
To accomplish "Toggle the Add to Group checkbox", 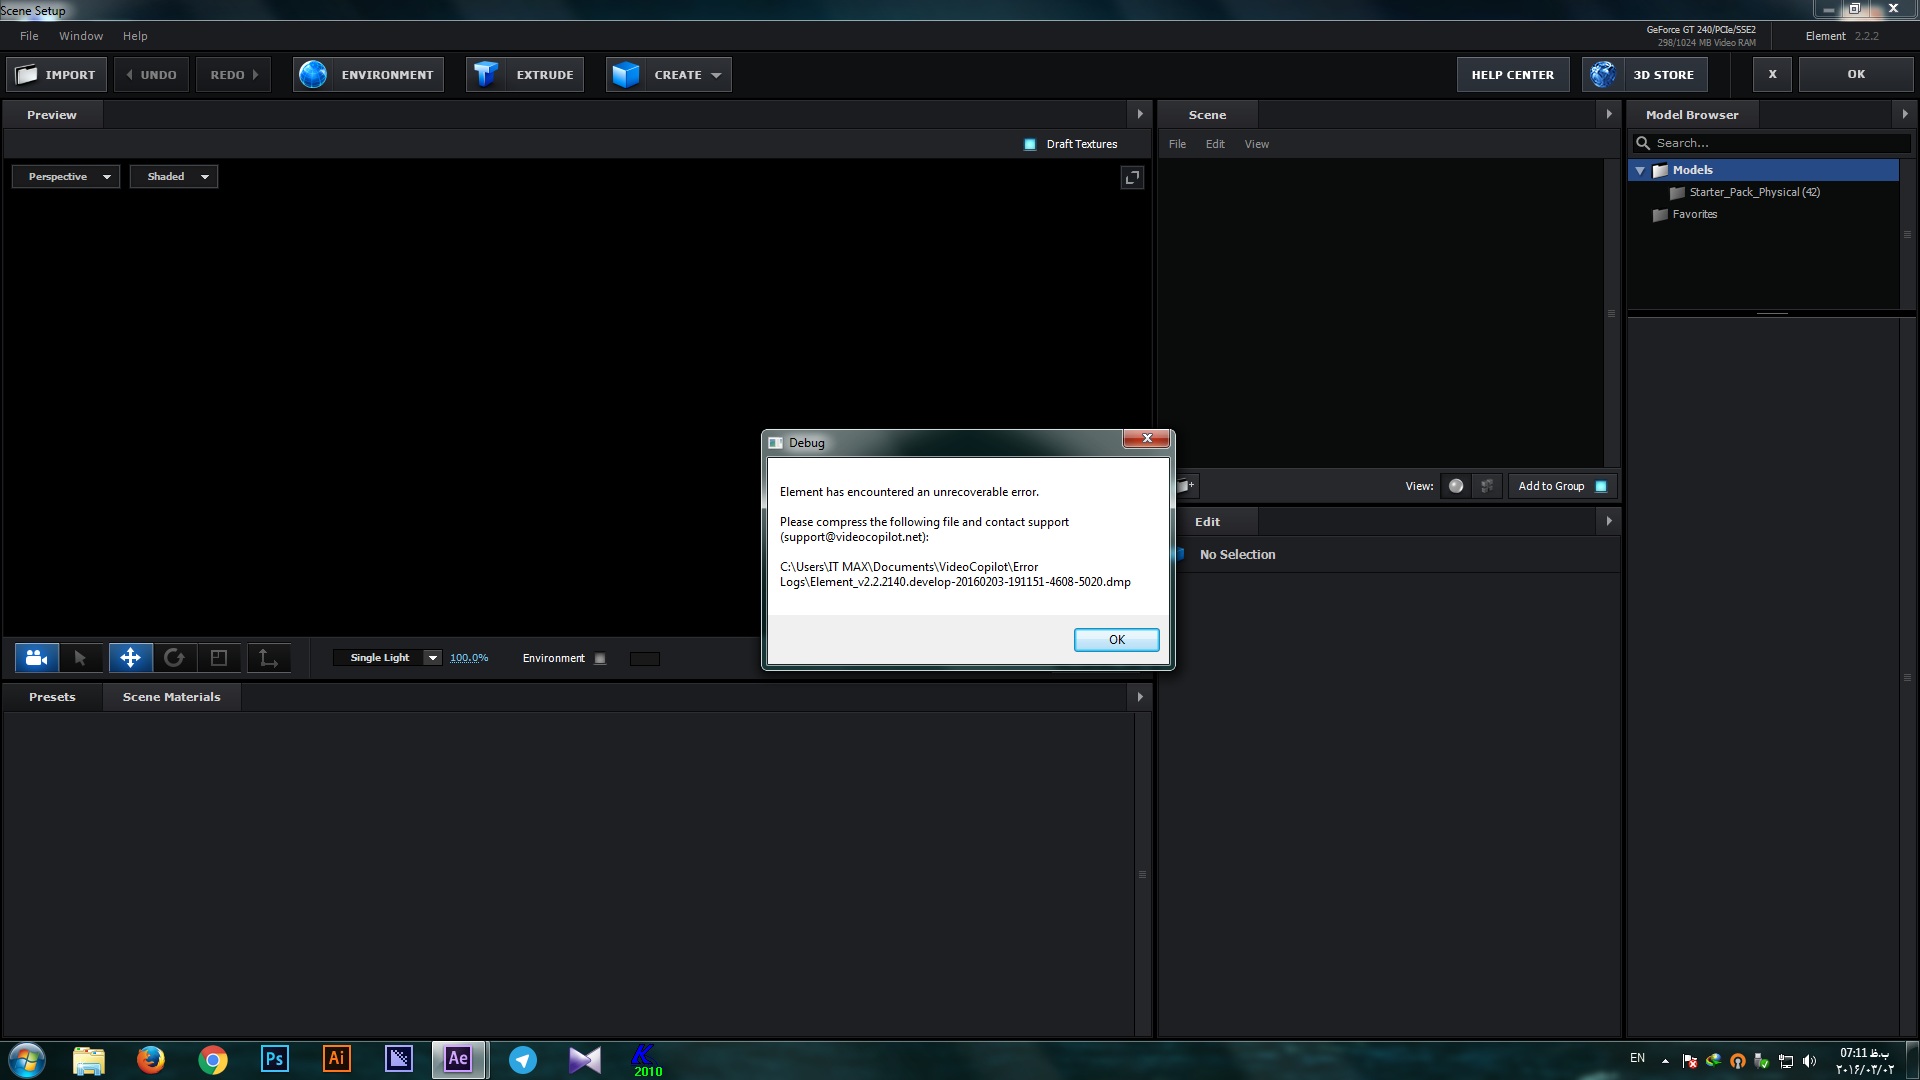I will coord(1601,486).
